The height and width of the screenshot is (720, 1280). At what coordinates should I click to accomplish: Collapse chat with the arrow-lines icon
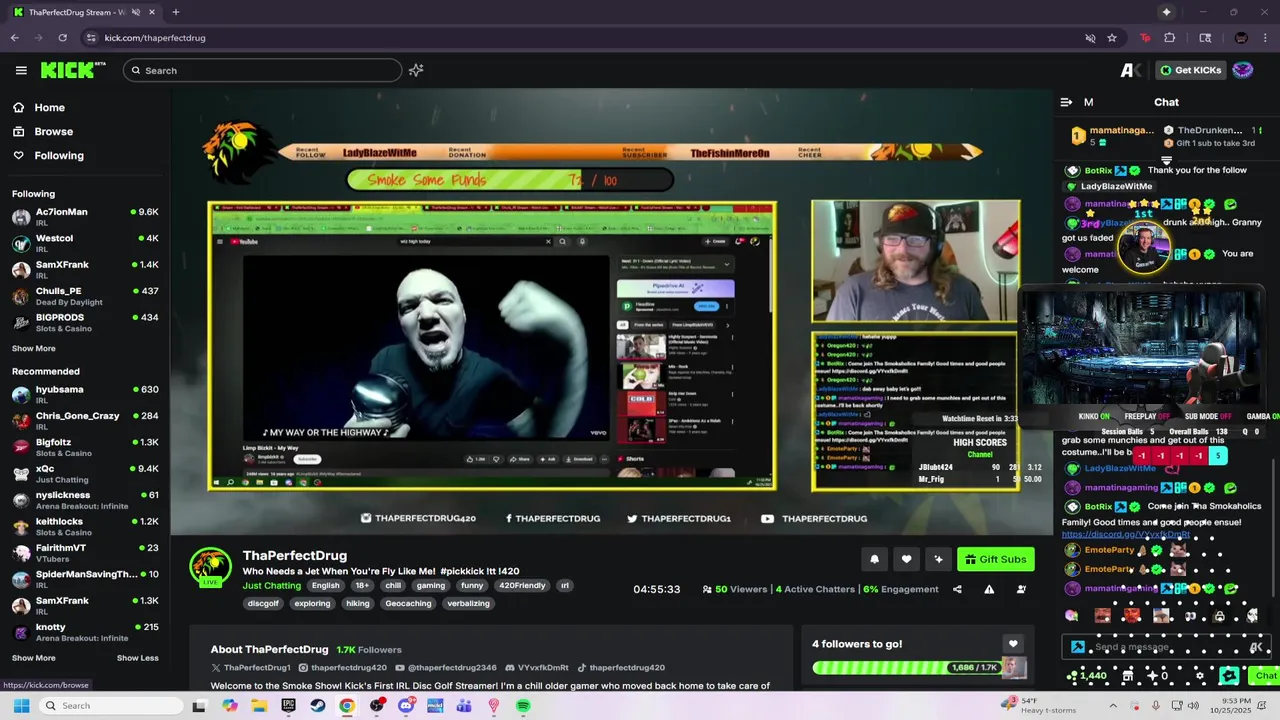coord(1066,102)
